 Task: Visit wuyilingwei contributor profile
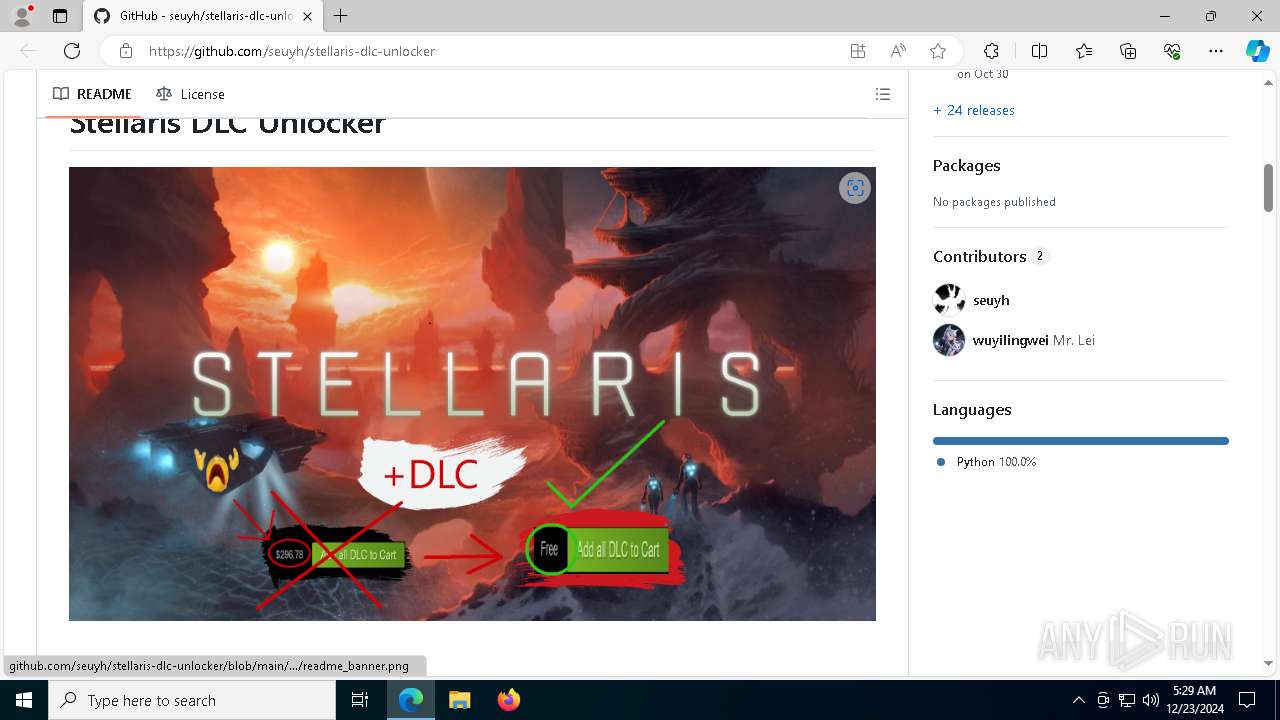[1010, 340]
